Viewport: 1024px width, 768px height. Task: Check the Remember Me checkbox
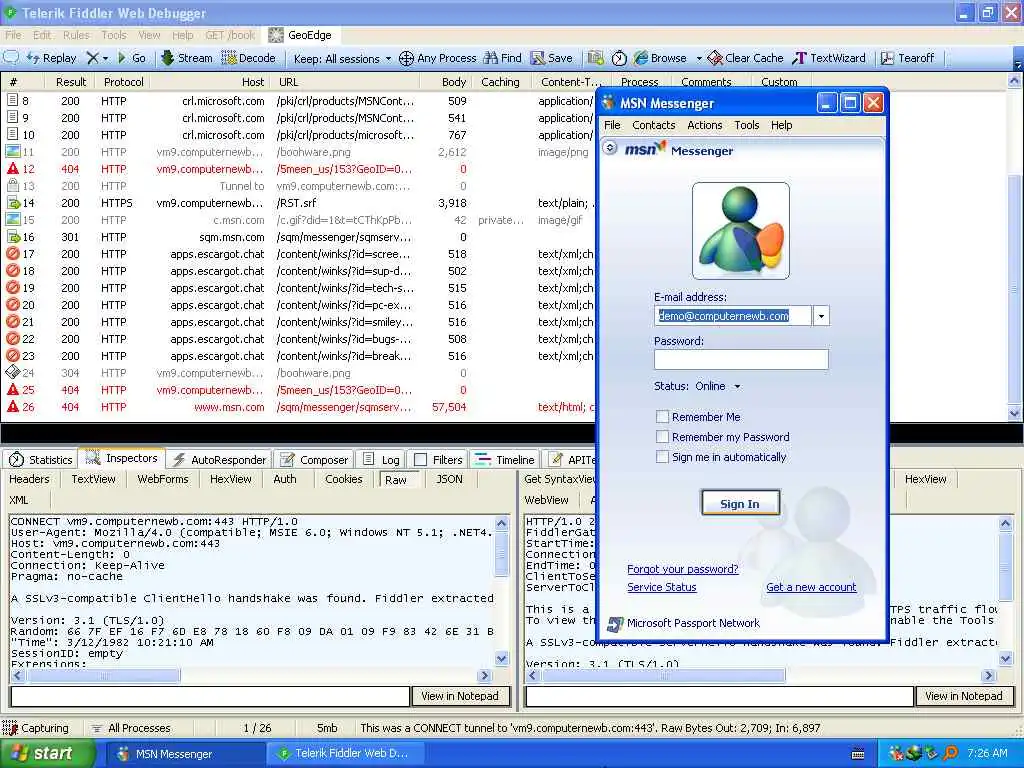(x=662, y=417)
